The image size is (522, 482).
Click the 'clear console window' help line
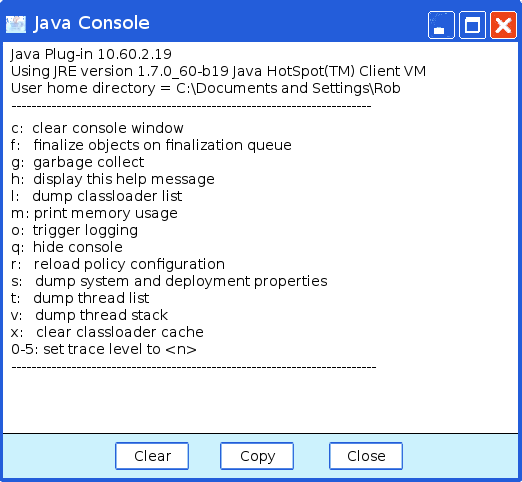pyautogui.click(x=97, y=128)
